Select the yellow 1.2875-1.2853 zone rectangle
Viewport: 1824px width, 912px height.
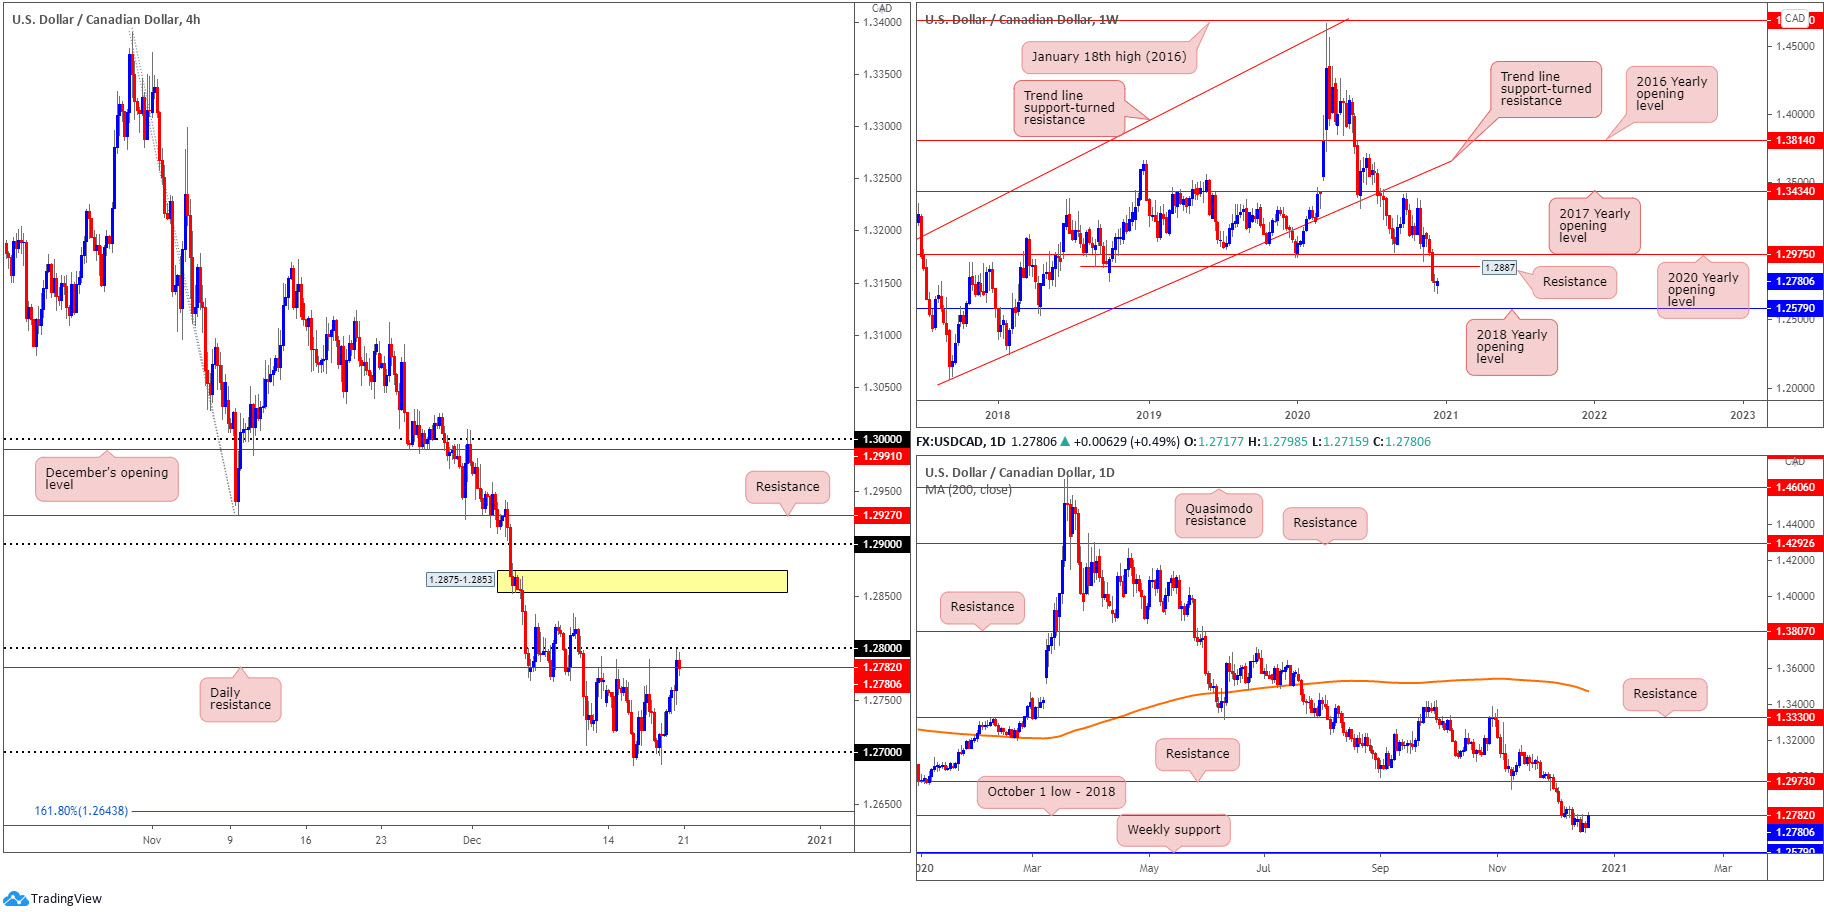click(642, 581)
